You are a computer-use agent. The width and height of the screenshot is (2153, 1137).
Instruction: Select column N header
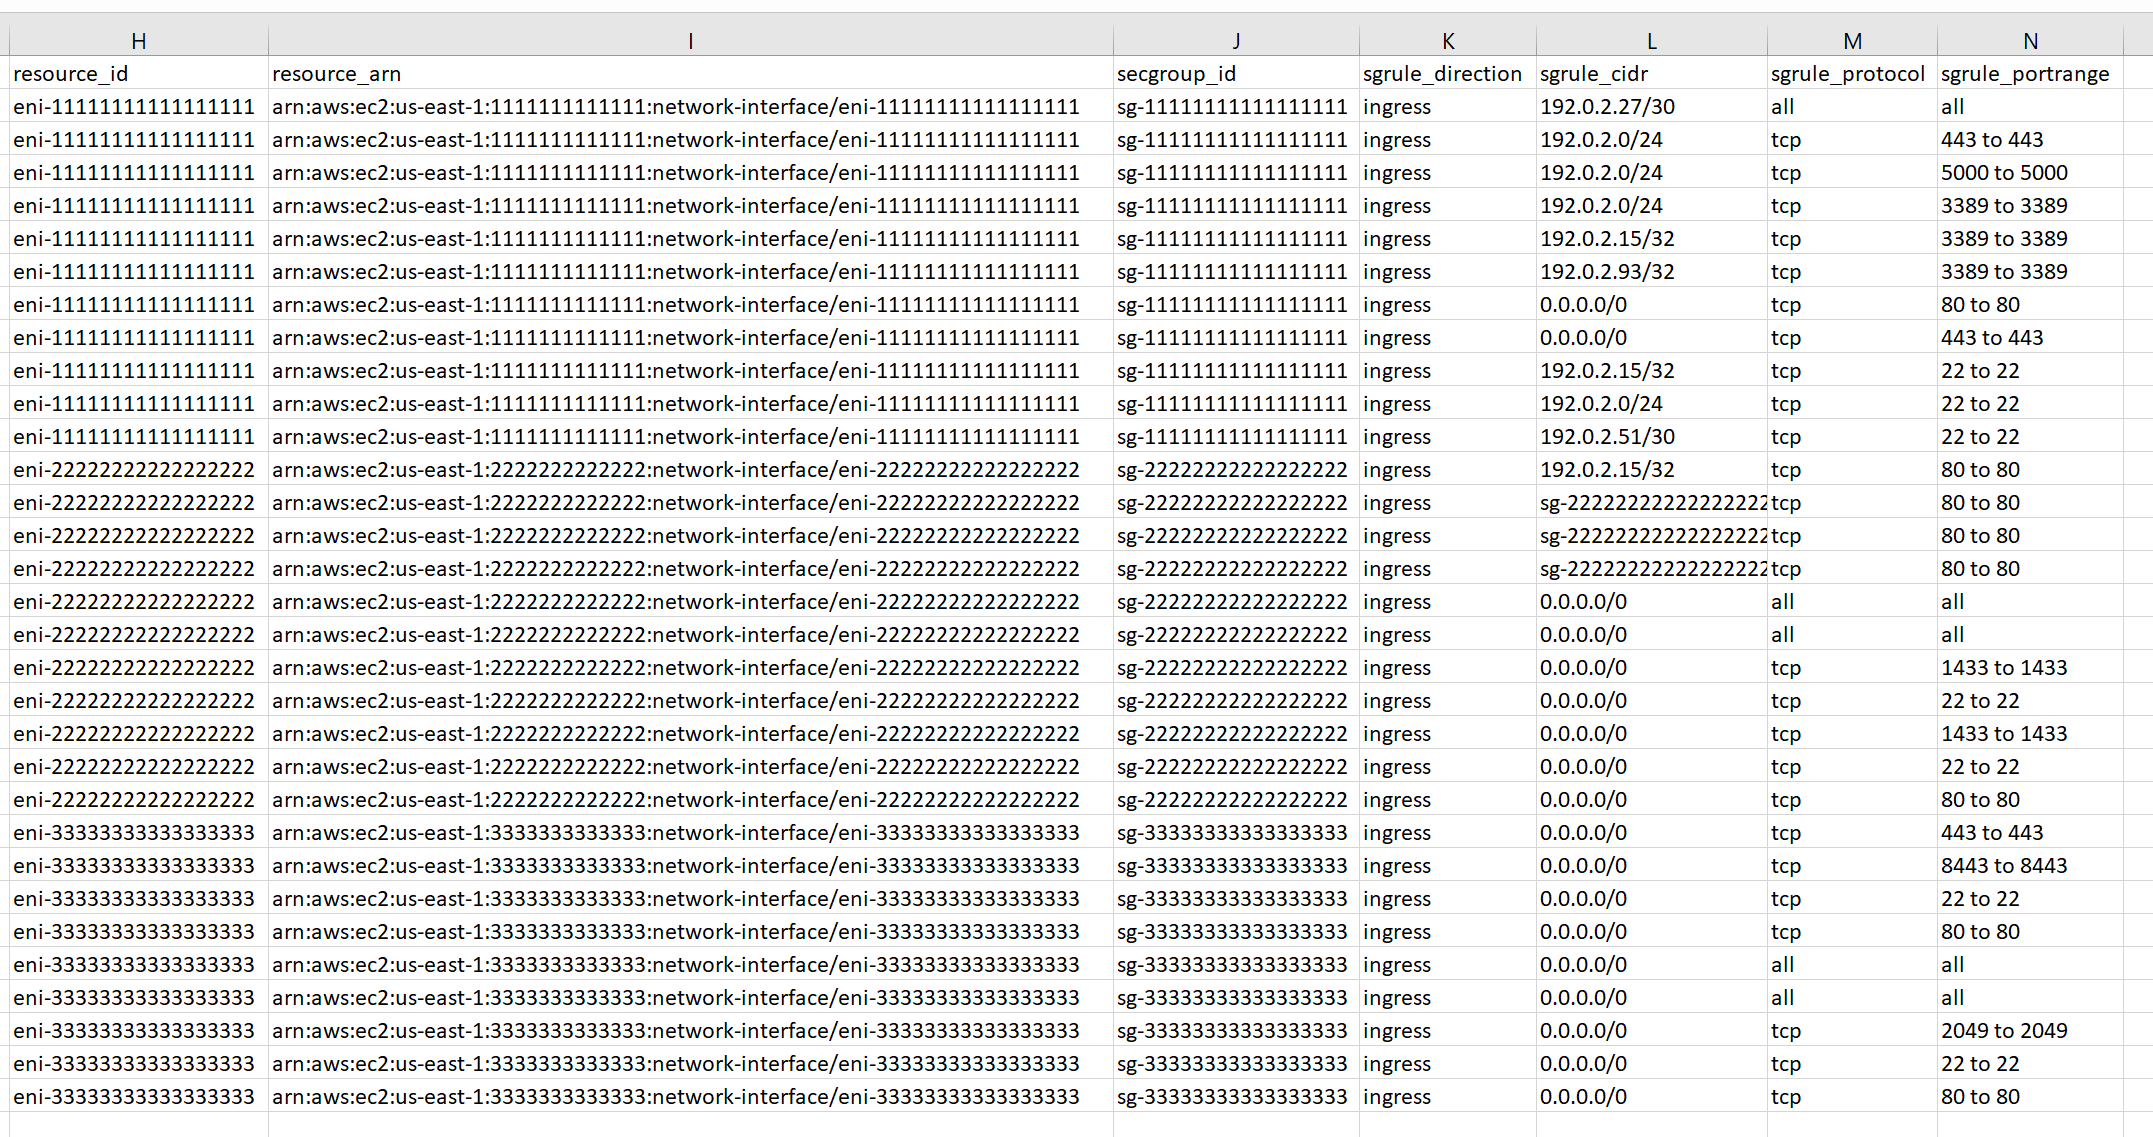(x=2030, y=41)
